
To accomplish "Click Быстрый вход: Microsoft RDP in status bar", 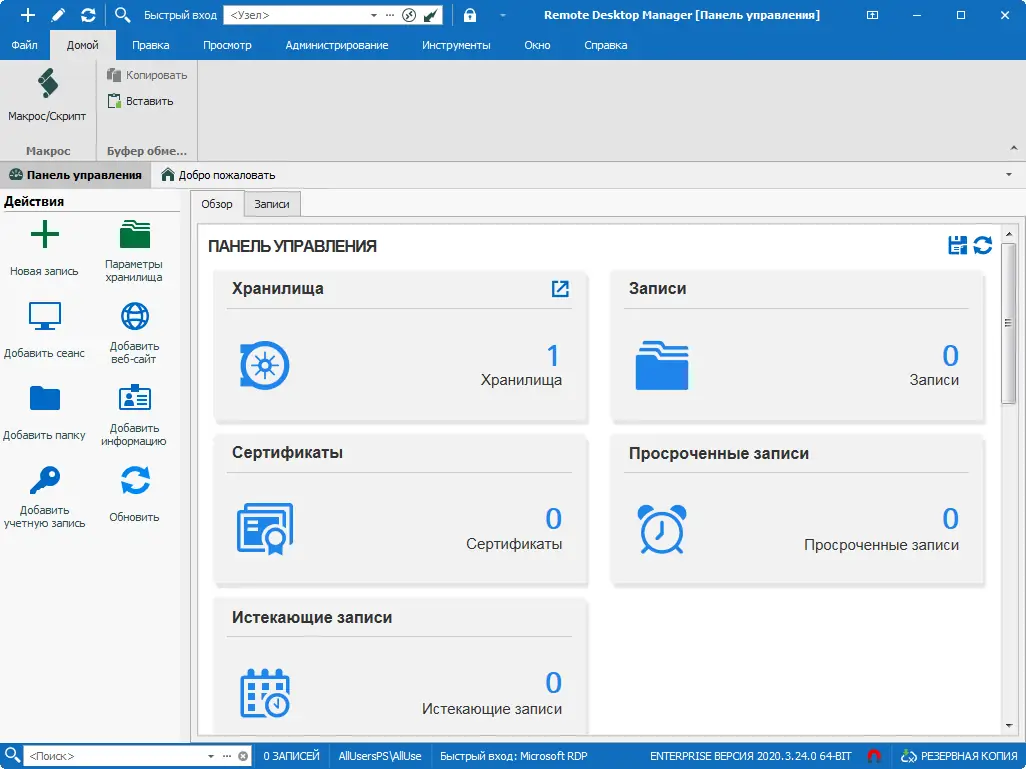I will coord(514,756).
